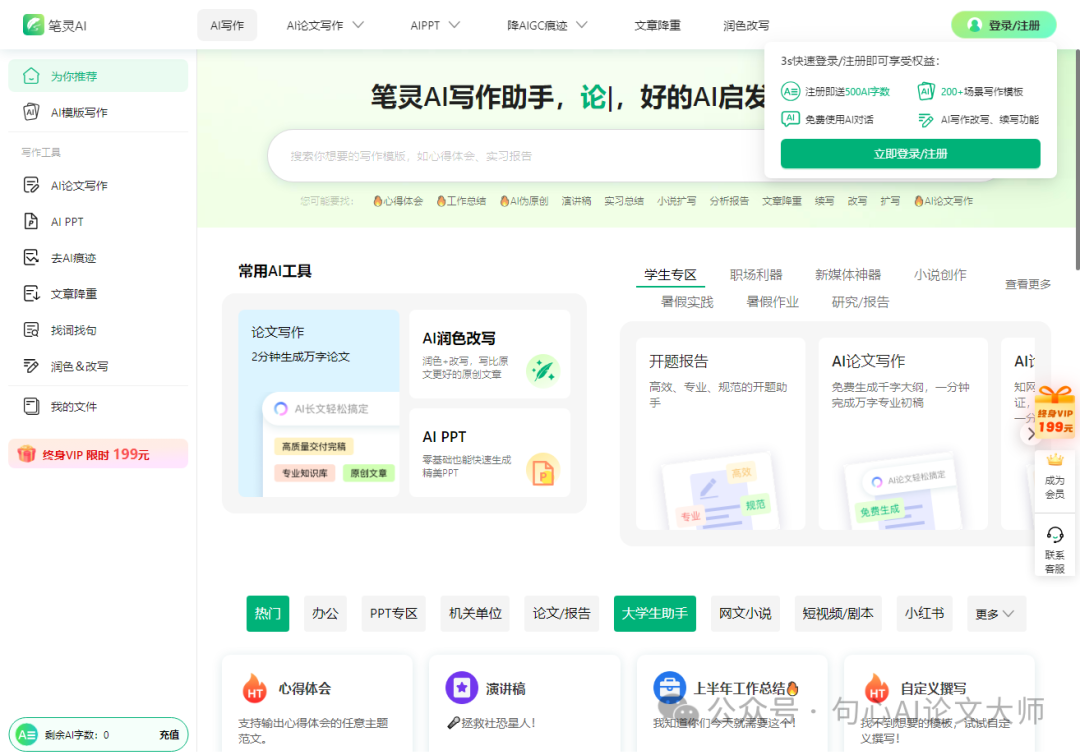Open the AI写作 top tab
Viewport: 1080px width, 755px height.
point(227,25)
